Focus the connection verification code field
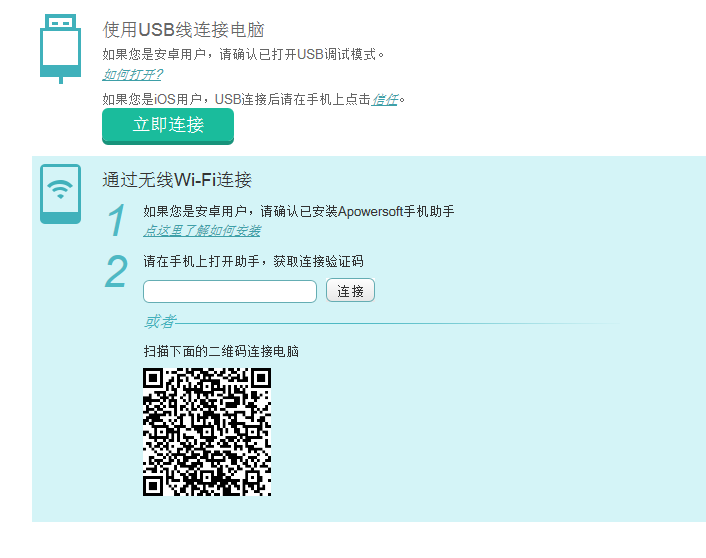 (x=230, y=291)
